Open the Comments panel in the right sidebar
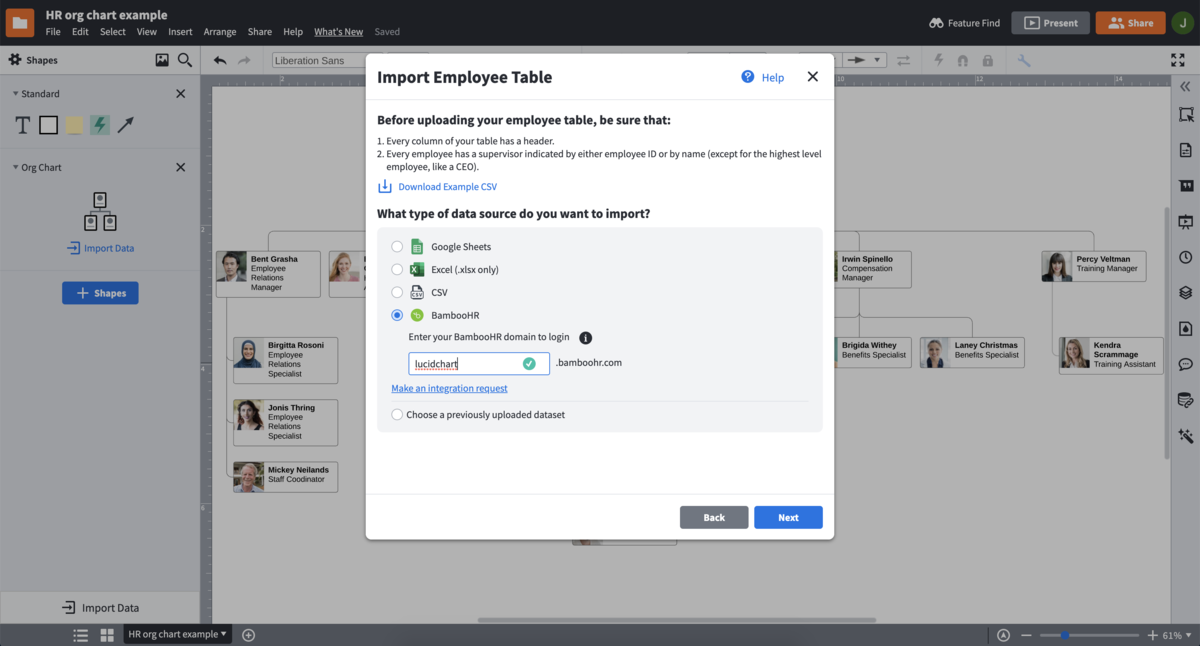The image size is (1200, 646). tap(1185, 363)
